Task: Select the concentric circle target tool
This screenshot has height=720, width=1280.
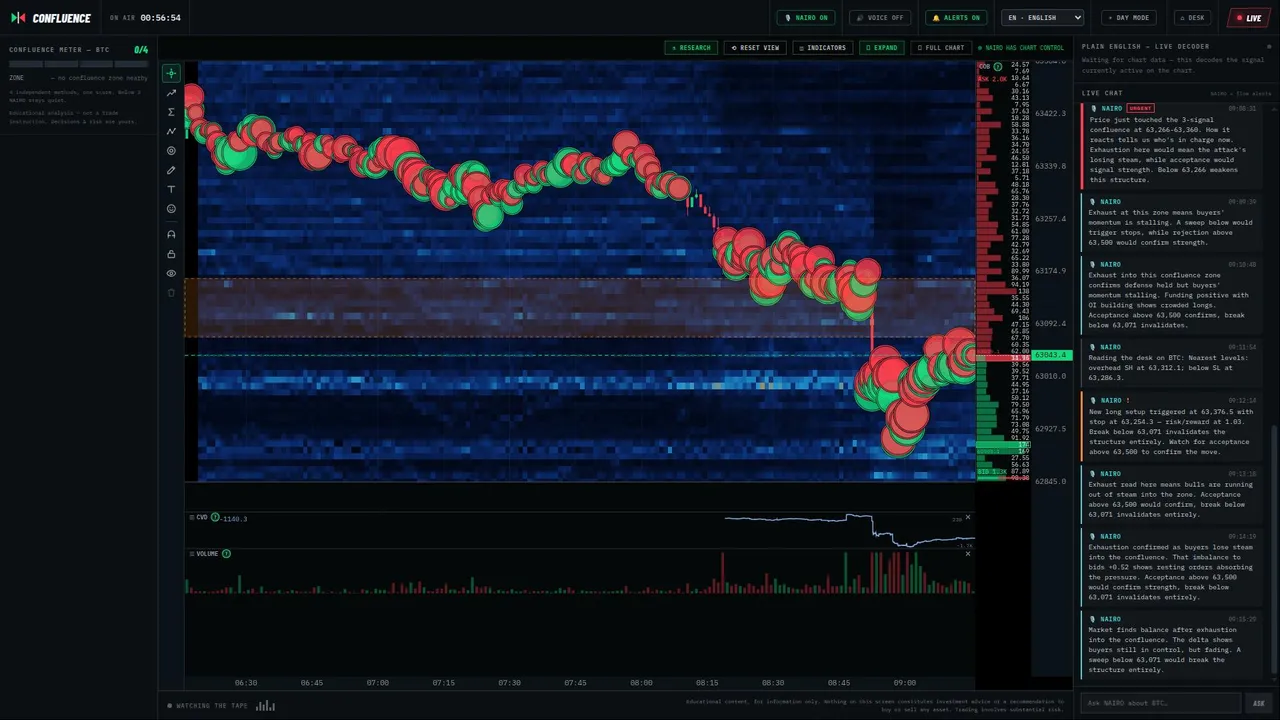Action: point(171,151)
